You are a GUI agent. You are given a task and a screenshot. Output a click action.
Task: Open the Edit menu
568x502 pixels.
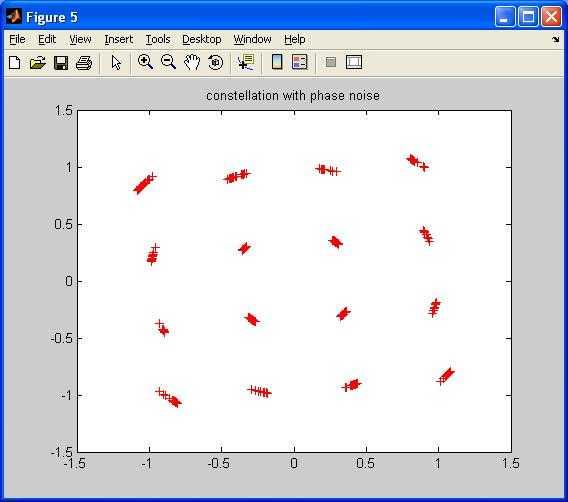[x=47, y=39]
